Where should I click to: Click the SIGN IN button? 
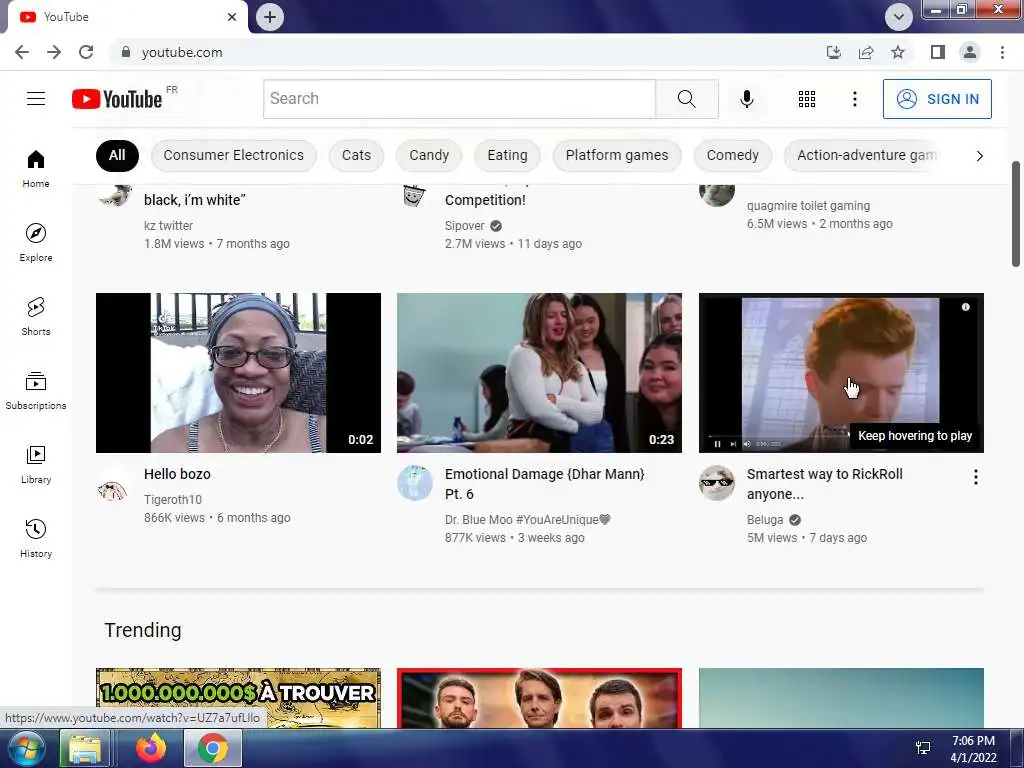pos(937,99)
